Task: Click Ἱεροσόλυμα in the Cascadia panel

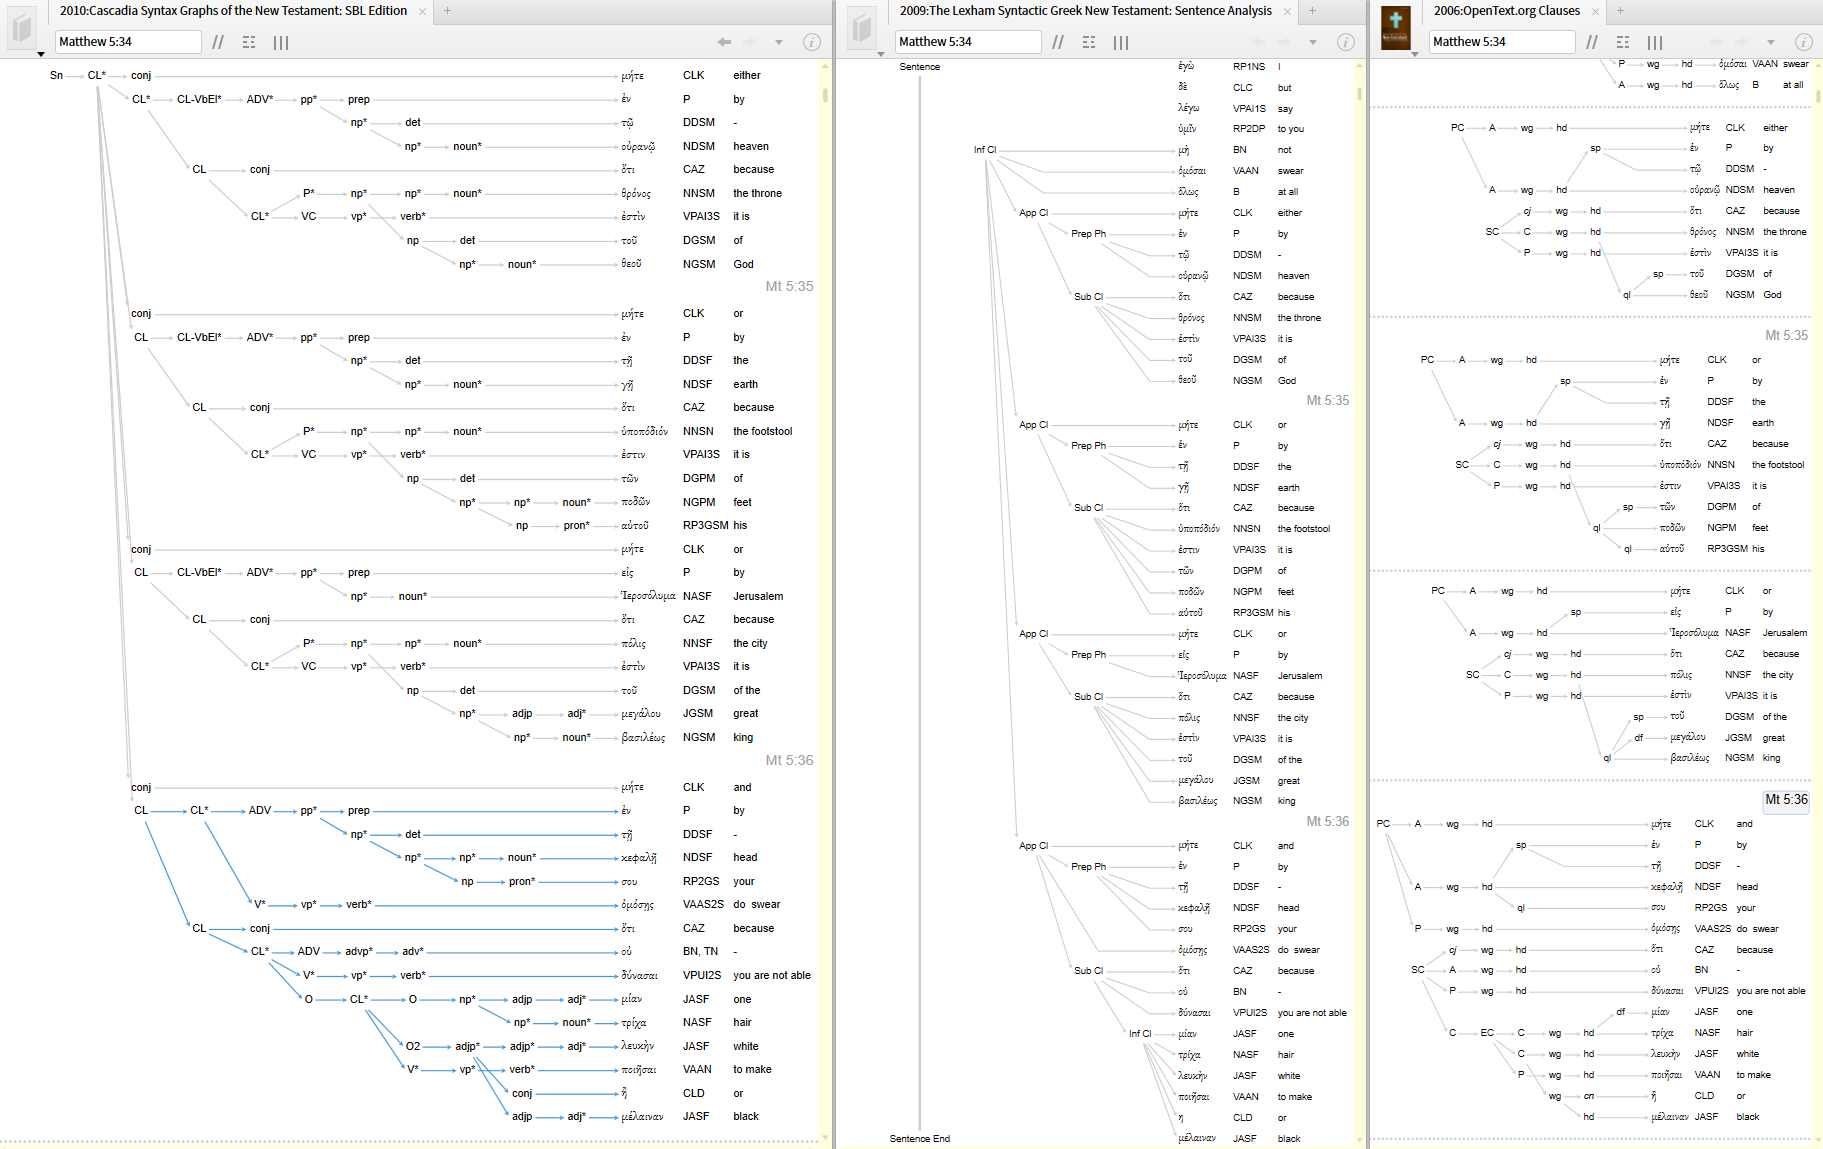Action: point(648,596)
